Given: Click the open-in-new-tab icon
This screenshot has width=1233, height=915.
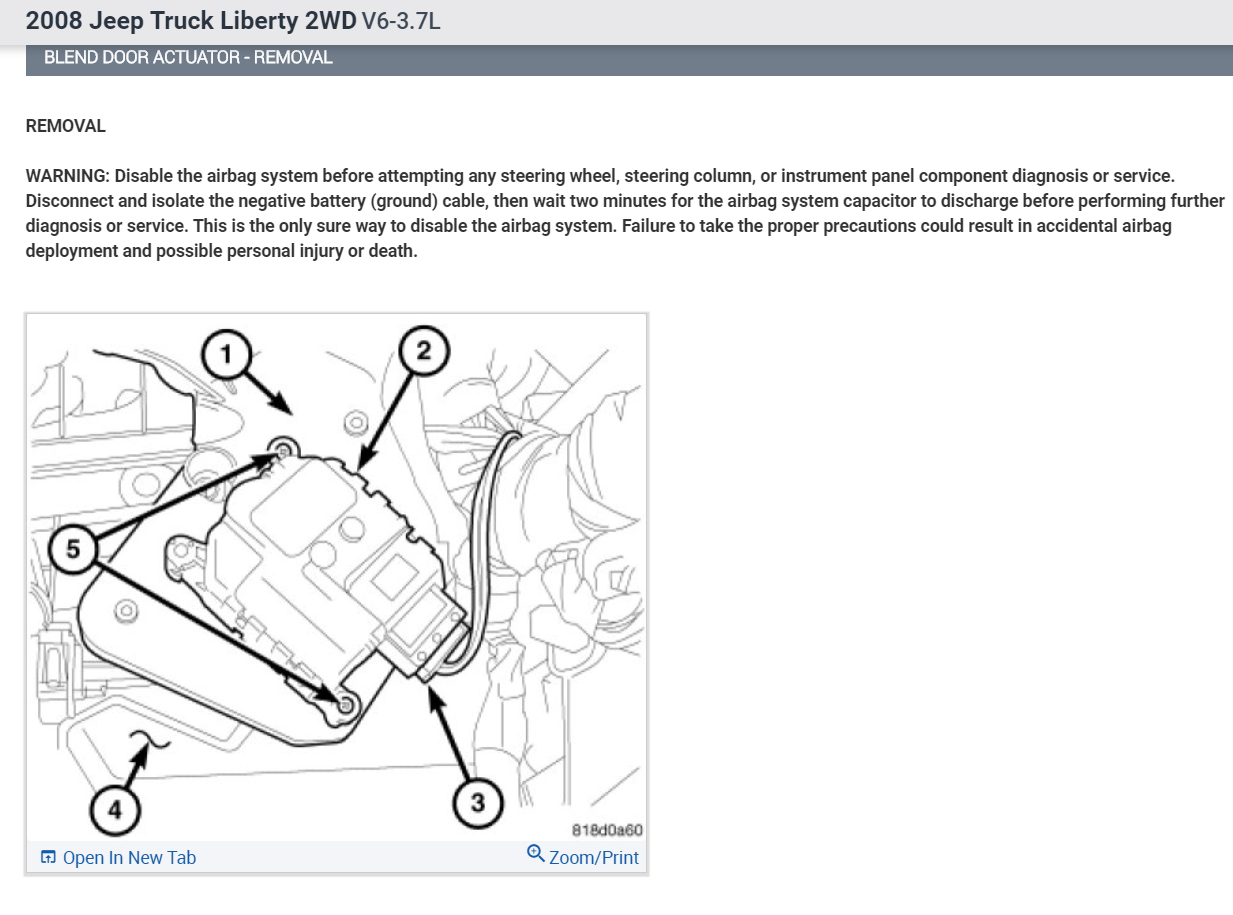Looking at the screenshot, I should 48,857.
